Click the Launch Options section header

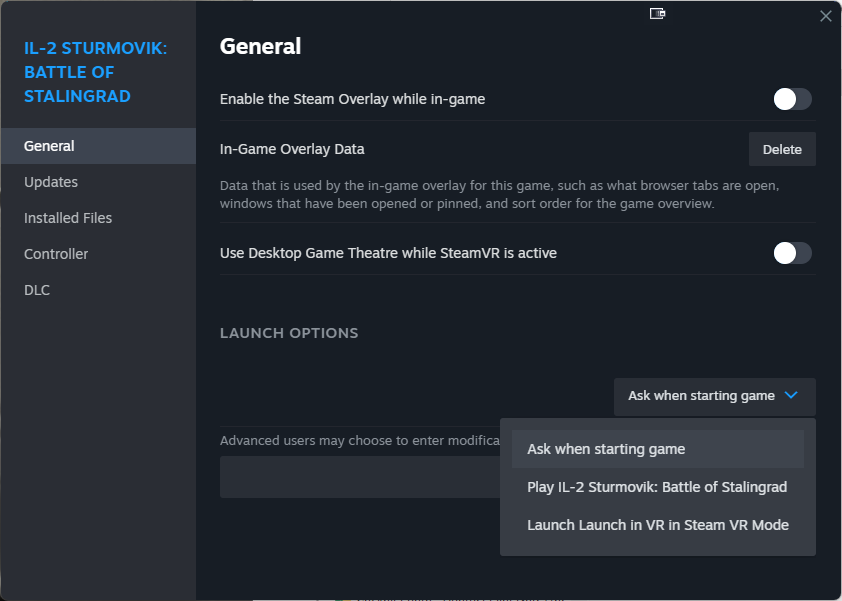pyautogui.click(x=289, y=333)
